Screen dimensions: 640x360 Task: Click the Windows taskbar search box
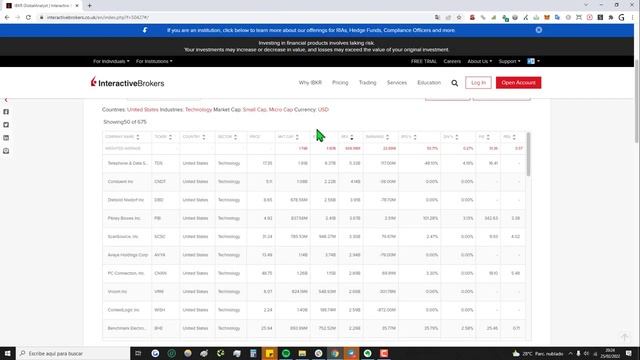73,353
